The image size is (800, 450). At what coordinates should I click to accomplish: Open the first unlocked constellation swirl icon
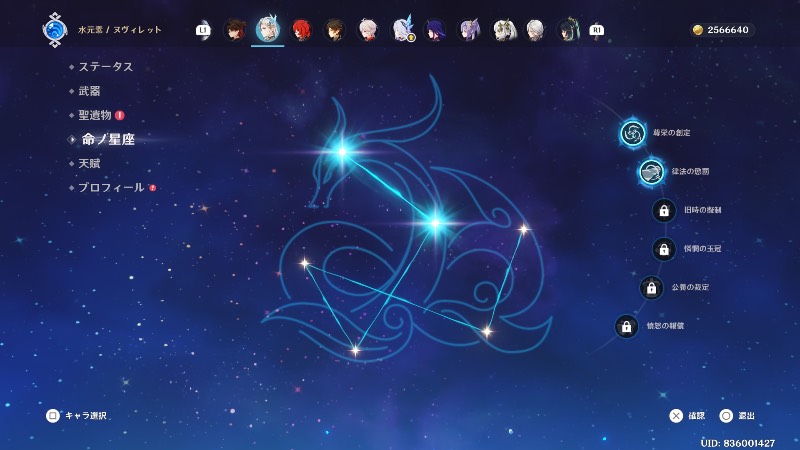pos(633,133)
